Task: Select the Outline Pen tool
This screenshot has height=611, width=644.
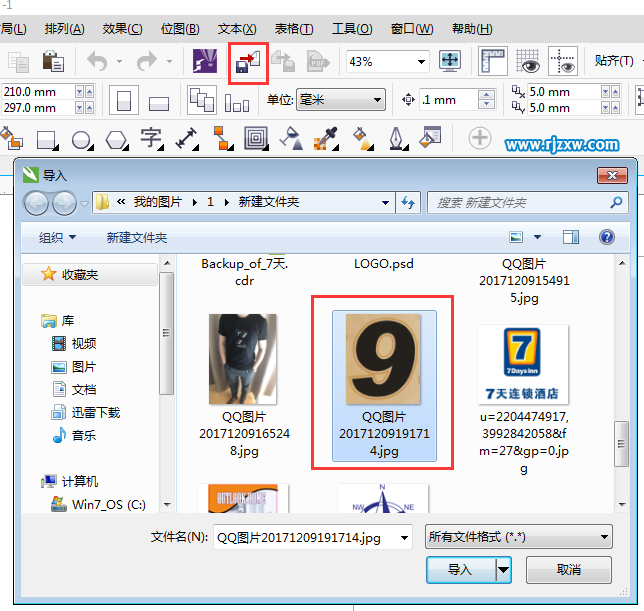Action: click(398, 138)
